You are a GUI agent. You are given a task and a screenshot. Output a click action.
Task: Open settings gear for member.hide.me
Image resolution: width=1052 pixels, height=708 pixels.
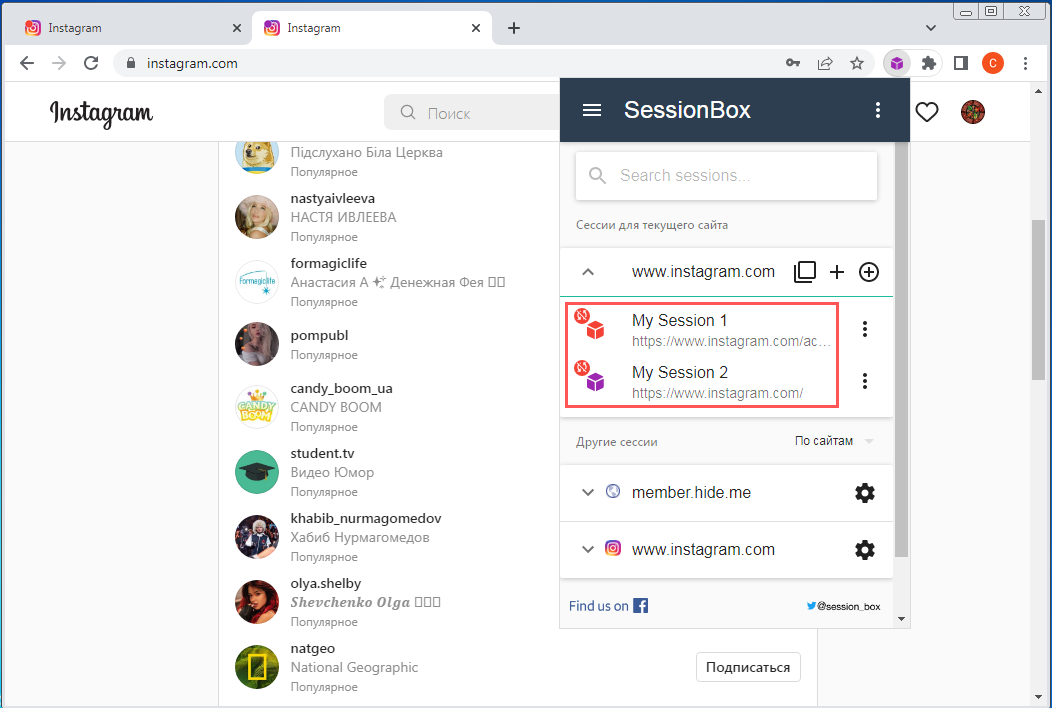865,493
